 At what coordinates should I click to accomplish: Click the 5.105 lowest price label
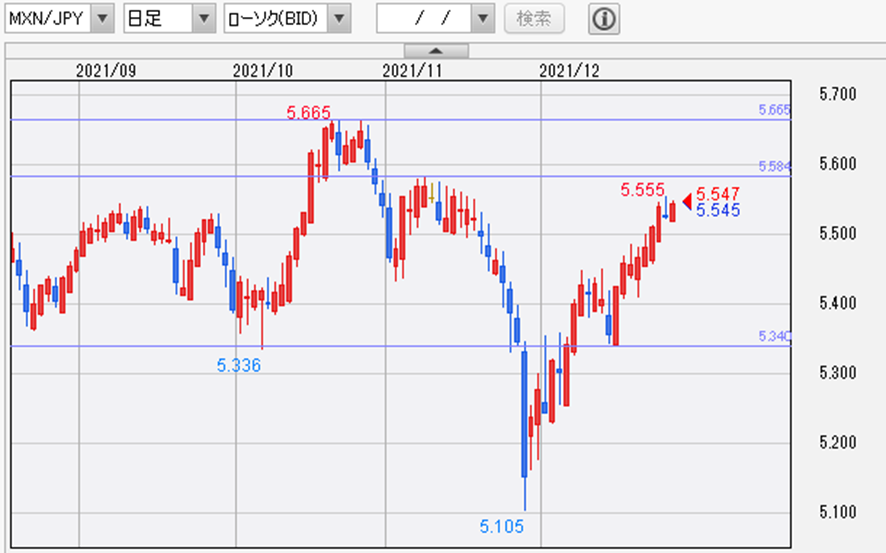coord(501,527)
